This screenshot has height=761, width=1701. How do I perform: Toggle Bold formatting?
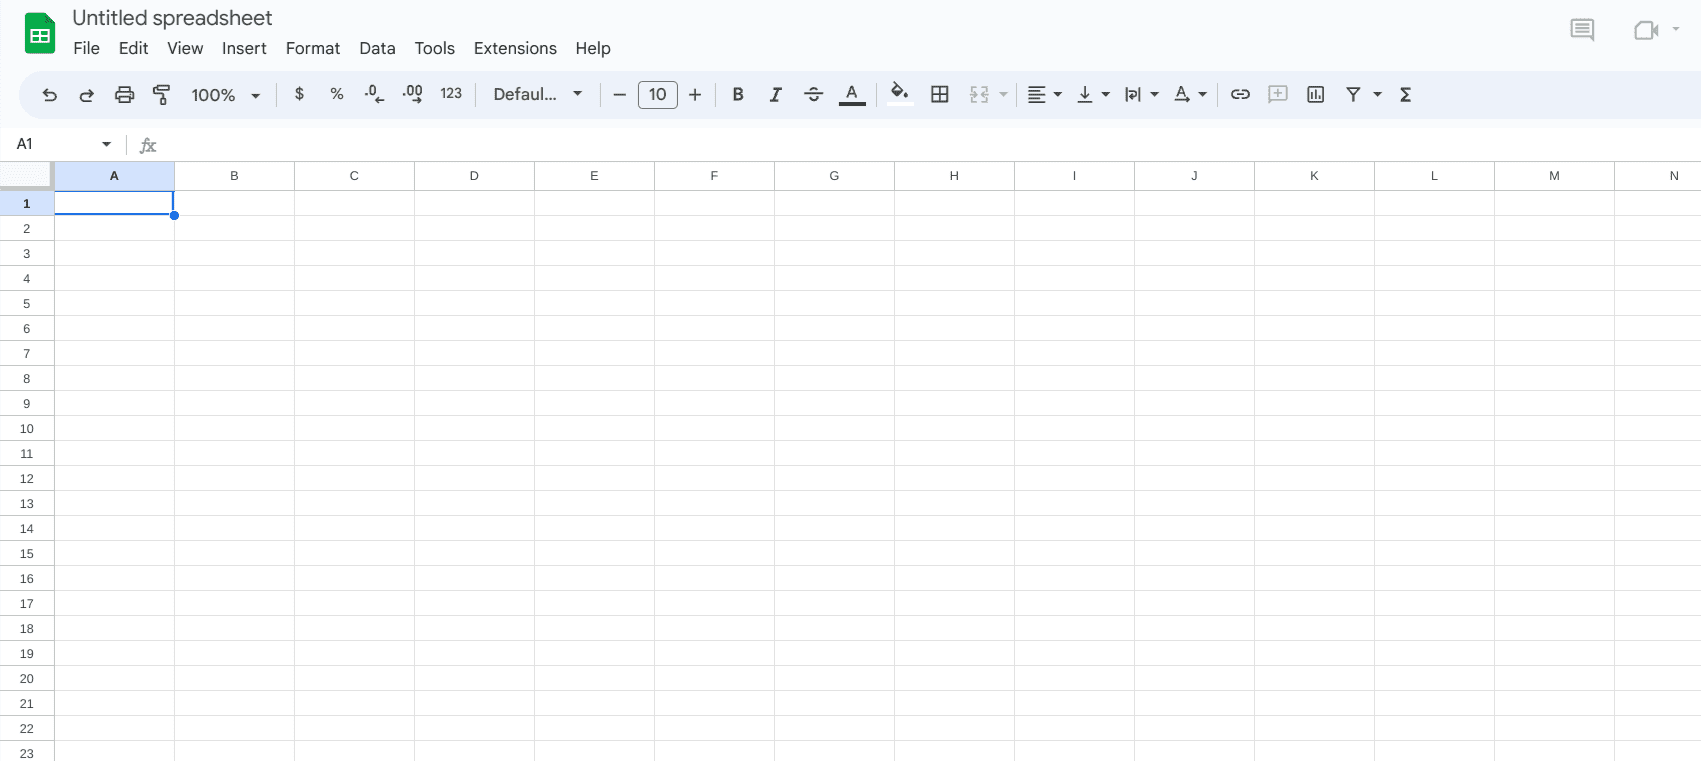(738, 94)
